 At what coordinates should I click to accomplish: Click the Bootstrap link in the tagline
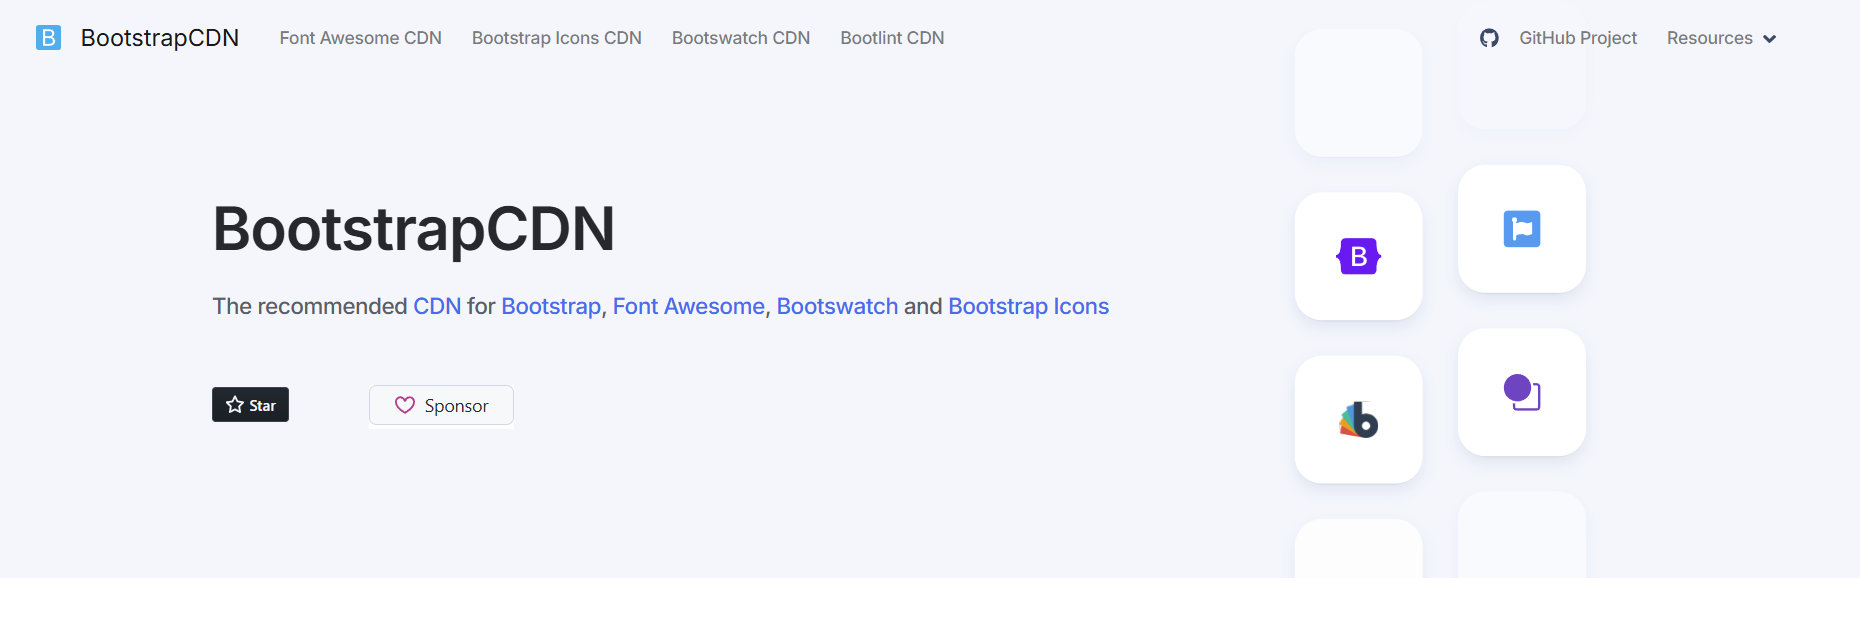(550, 306)
